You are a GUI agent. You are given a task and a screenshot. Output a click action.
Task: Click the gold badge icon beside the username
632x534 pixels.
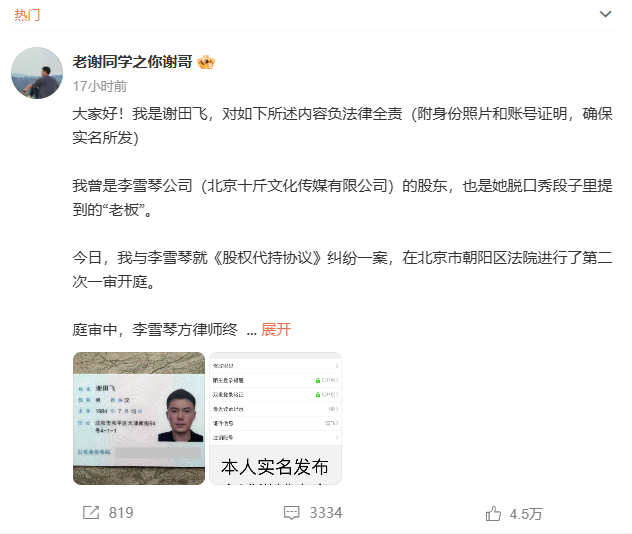coord(206,62)
